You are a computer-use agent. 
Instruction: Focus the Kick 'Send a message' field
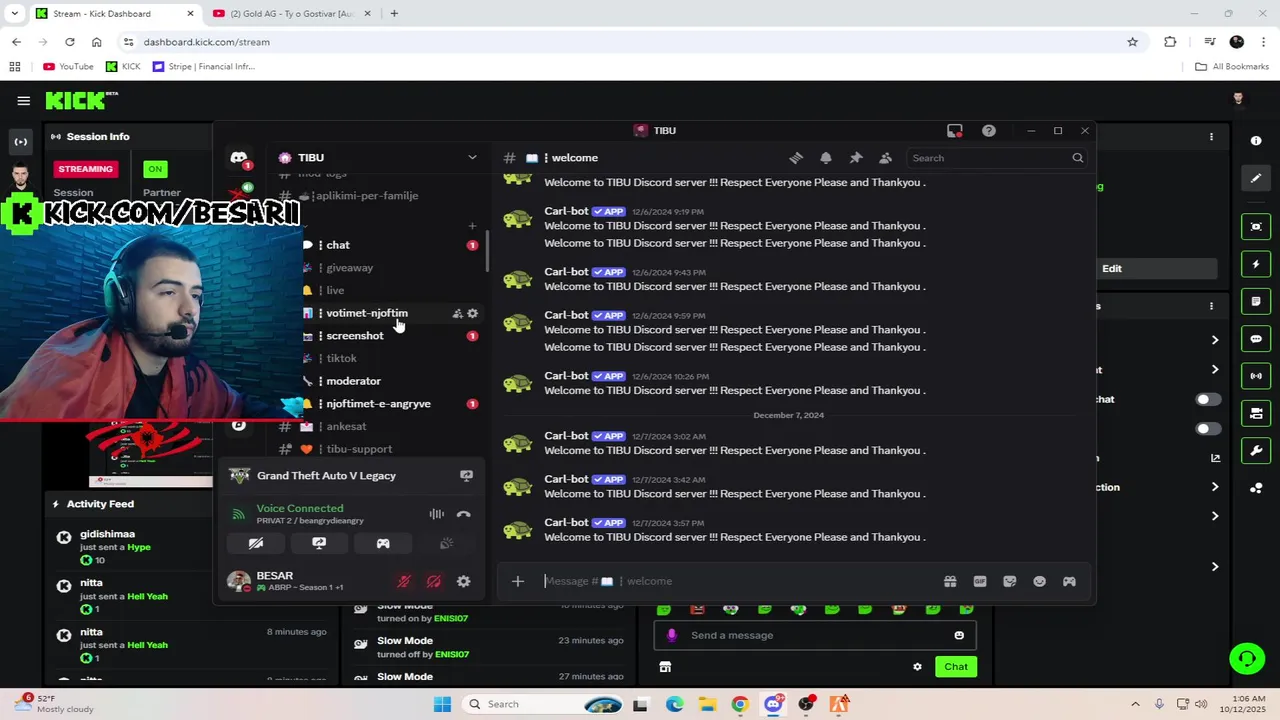815,635
